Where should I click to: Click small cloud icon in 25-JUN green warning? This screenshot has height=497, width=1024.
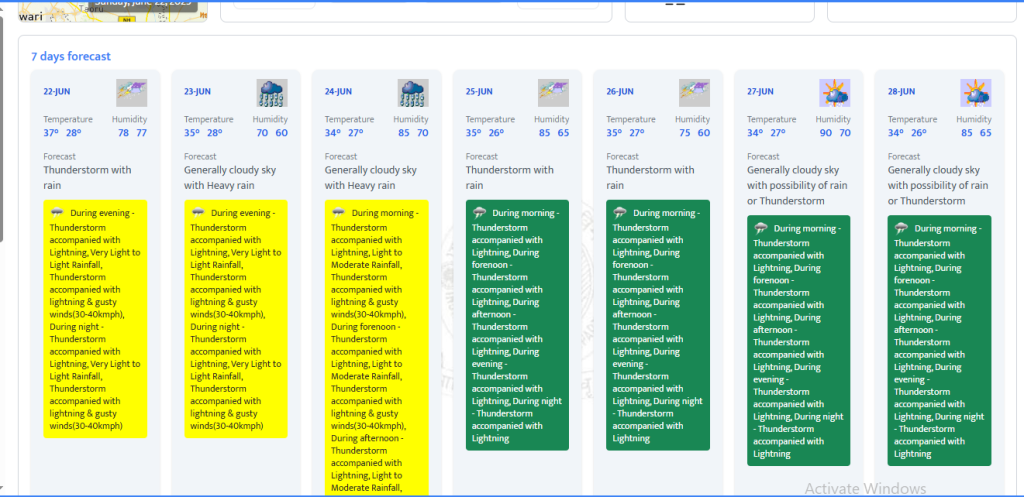tap(480, 213)
